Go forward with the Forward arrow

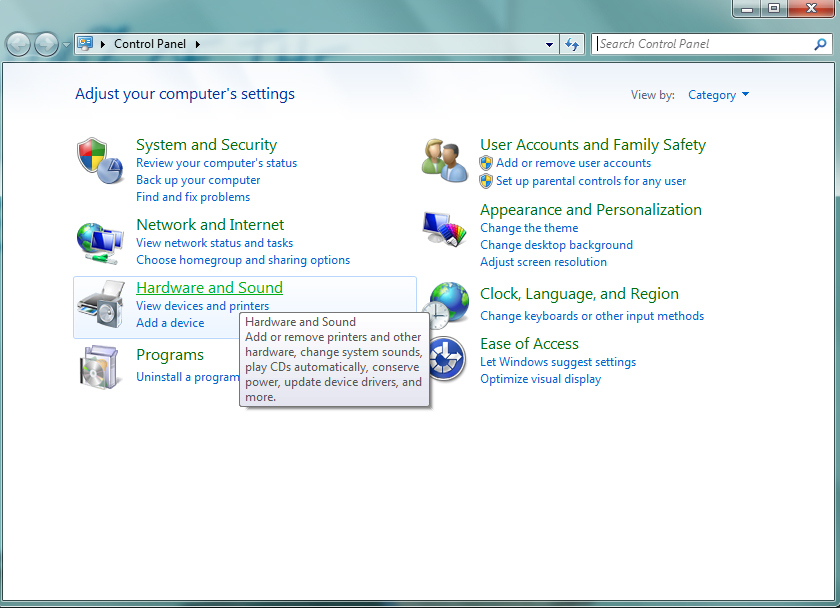click(47, 44)
